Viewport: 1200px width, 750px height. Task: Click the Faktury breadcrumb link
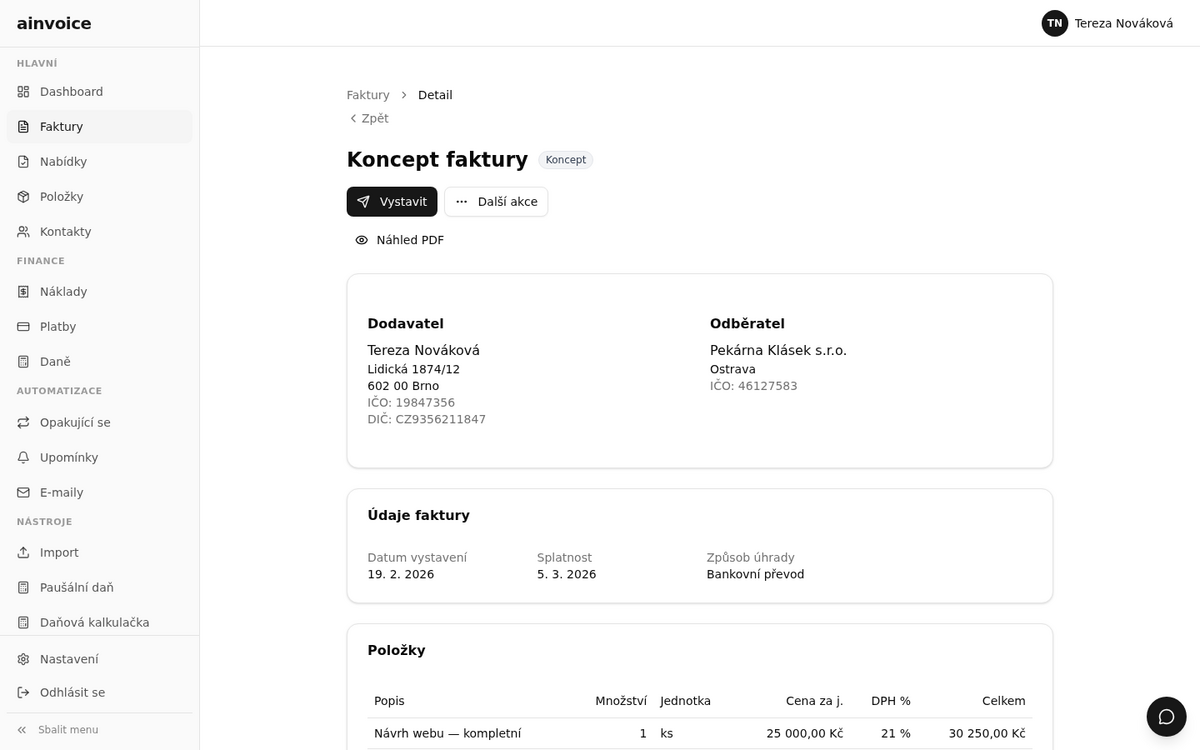pyautogui.click(x=368, y=95)
